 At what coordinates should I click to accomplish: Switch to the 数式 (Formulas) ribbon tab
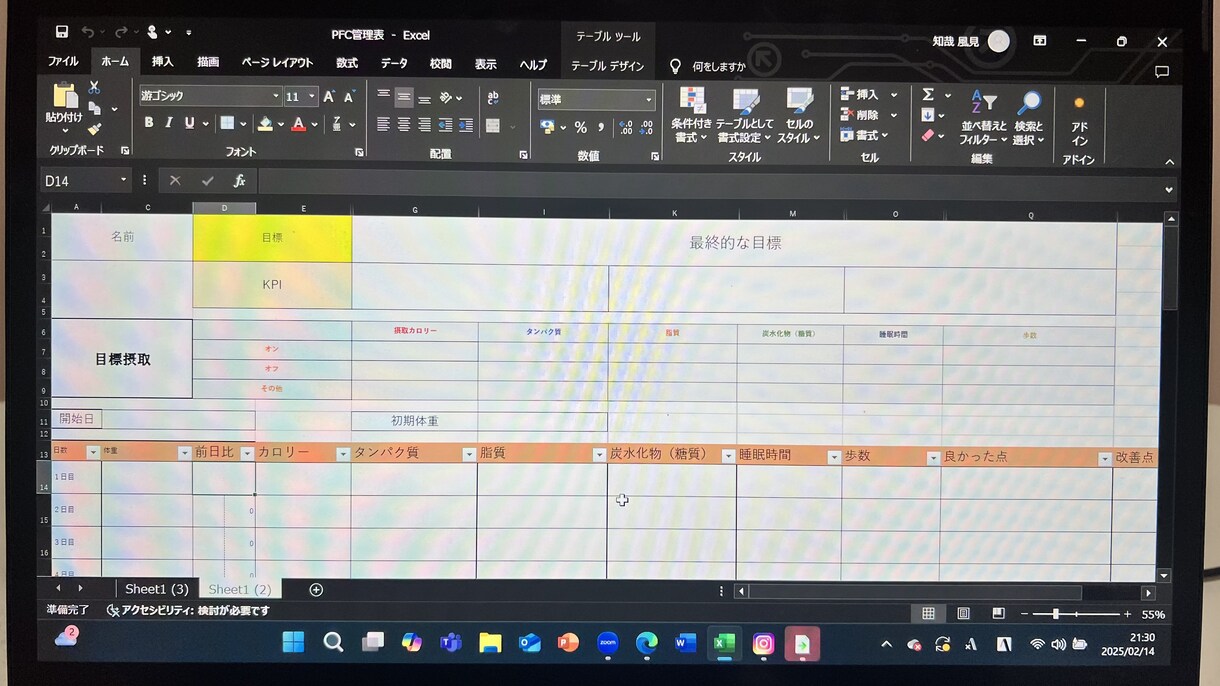point(347,63)
